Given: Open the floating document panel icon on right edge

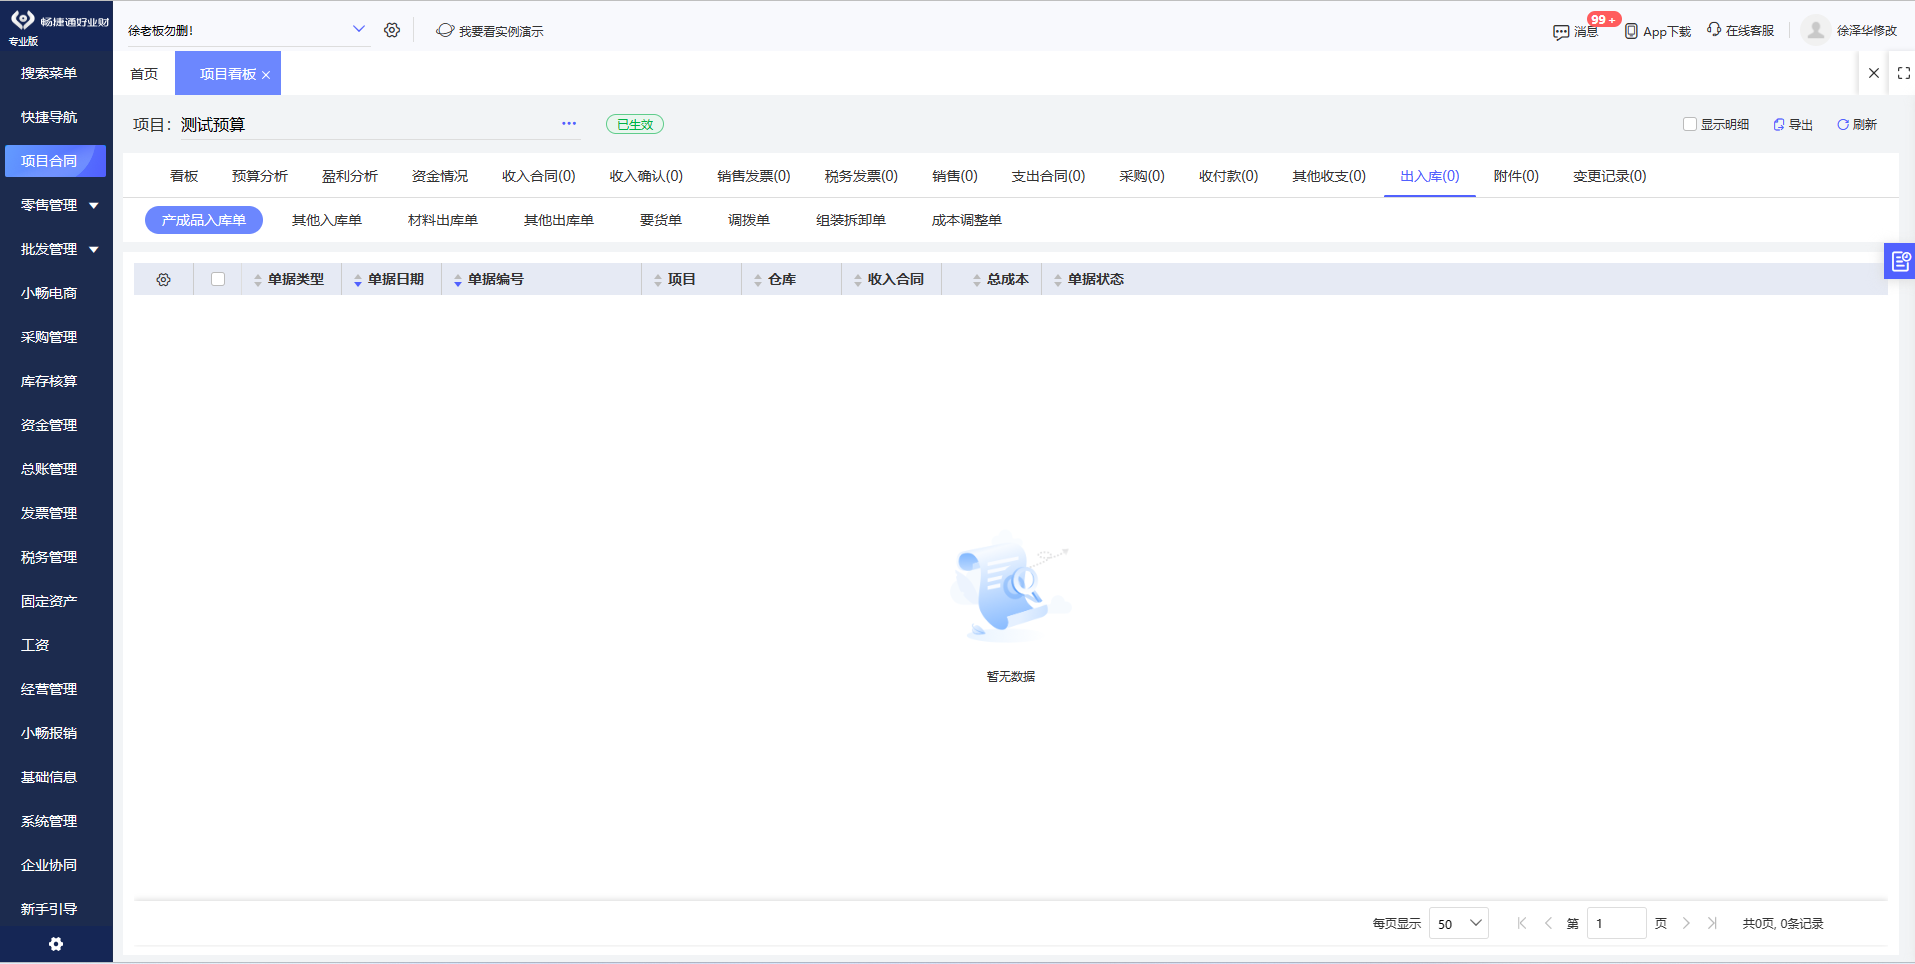Looking at the screenshot, I should (1901, 260).
